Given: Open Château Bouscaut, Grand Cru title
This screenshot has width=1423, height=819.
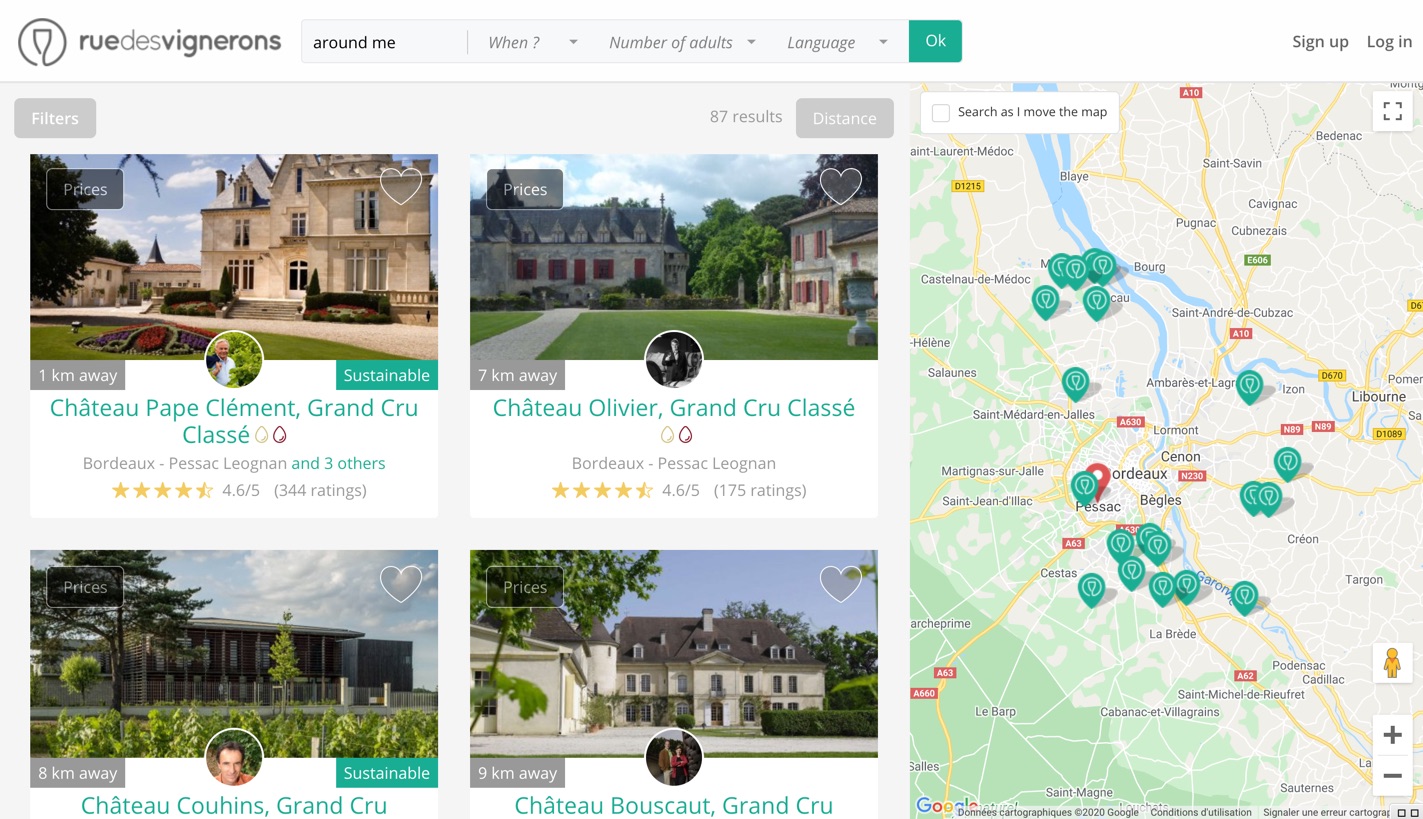Looking at the screenshot, I should coord(674,805).
